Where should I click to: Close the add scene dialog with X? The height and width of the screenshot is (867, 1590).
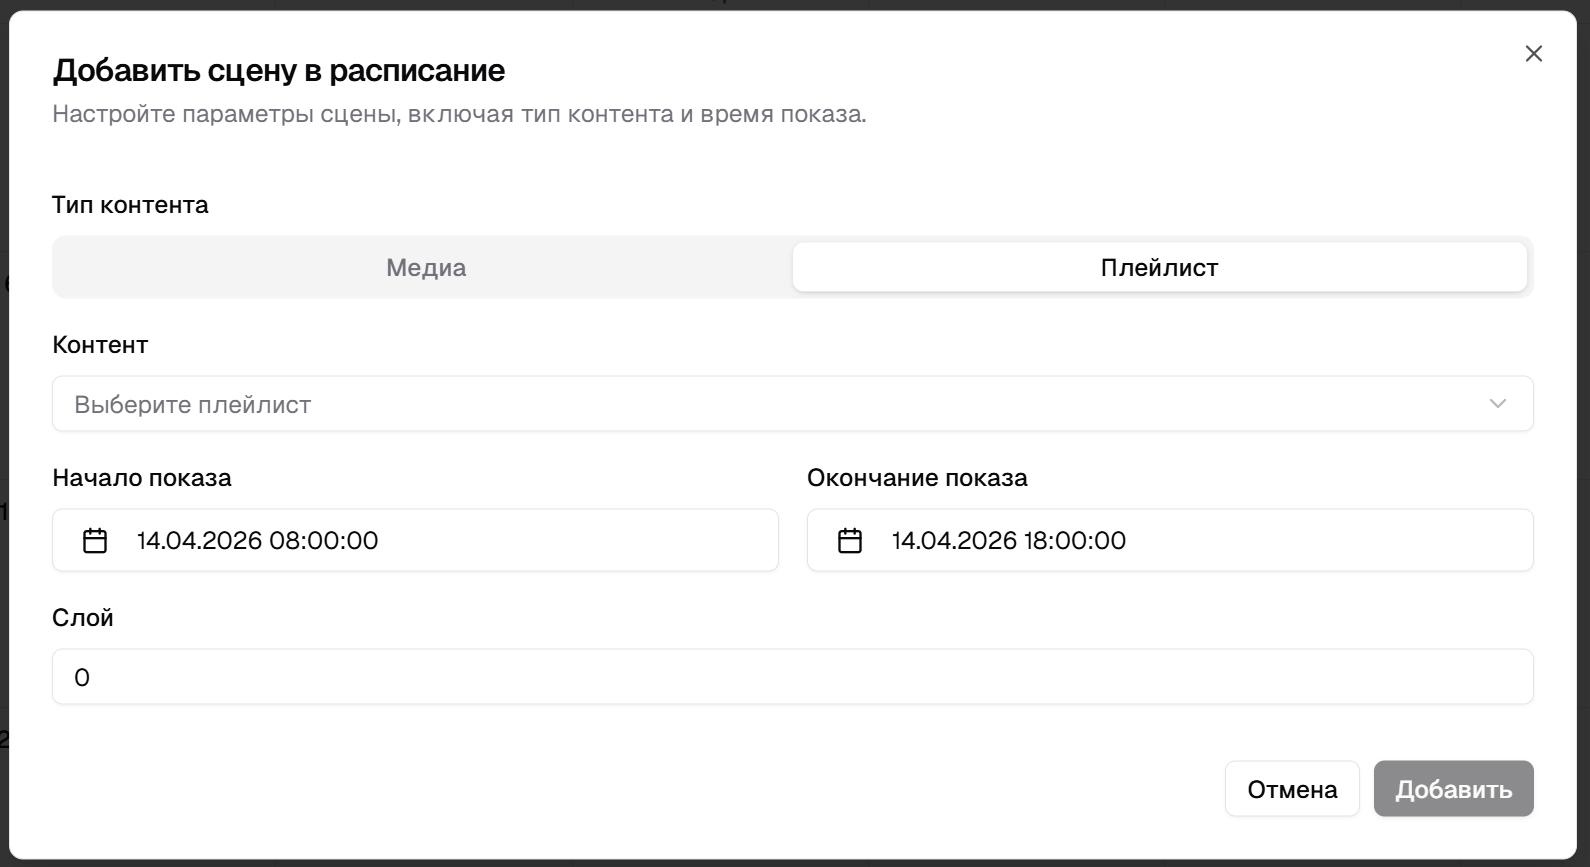click(1533, 54)
